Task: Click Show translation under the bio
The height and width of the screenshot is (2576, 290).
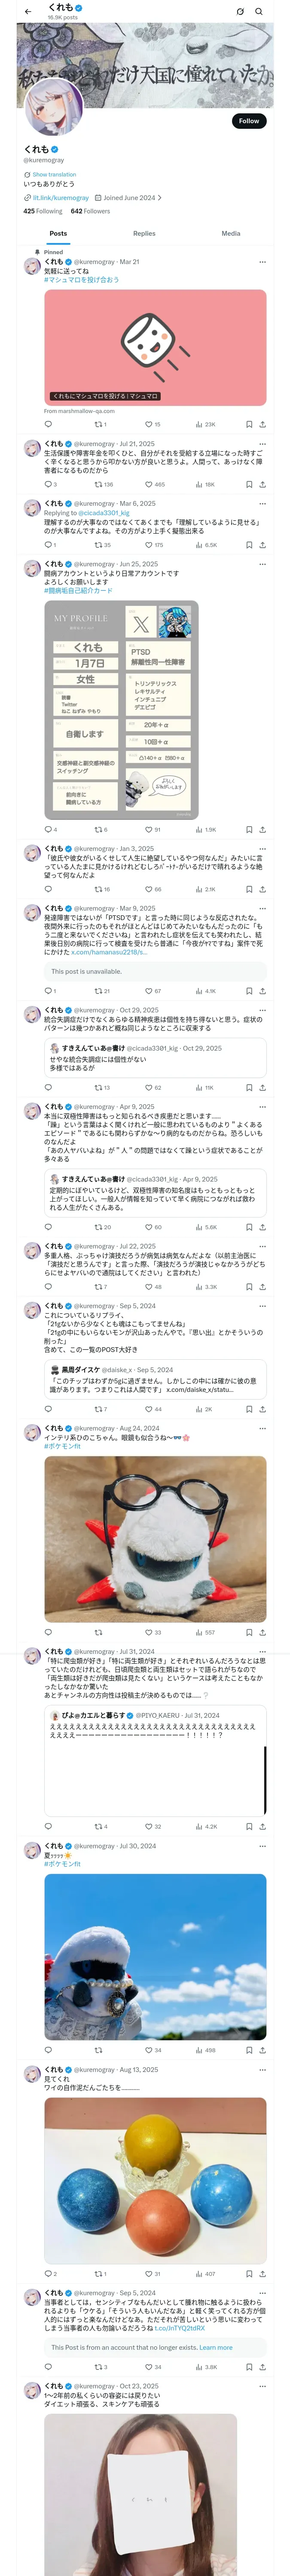Action: coord(54,174)
